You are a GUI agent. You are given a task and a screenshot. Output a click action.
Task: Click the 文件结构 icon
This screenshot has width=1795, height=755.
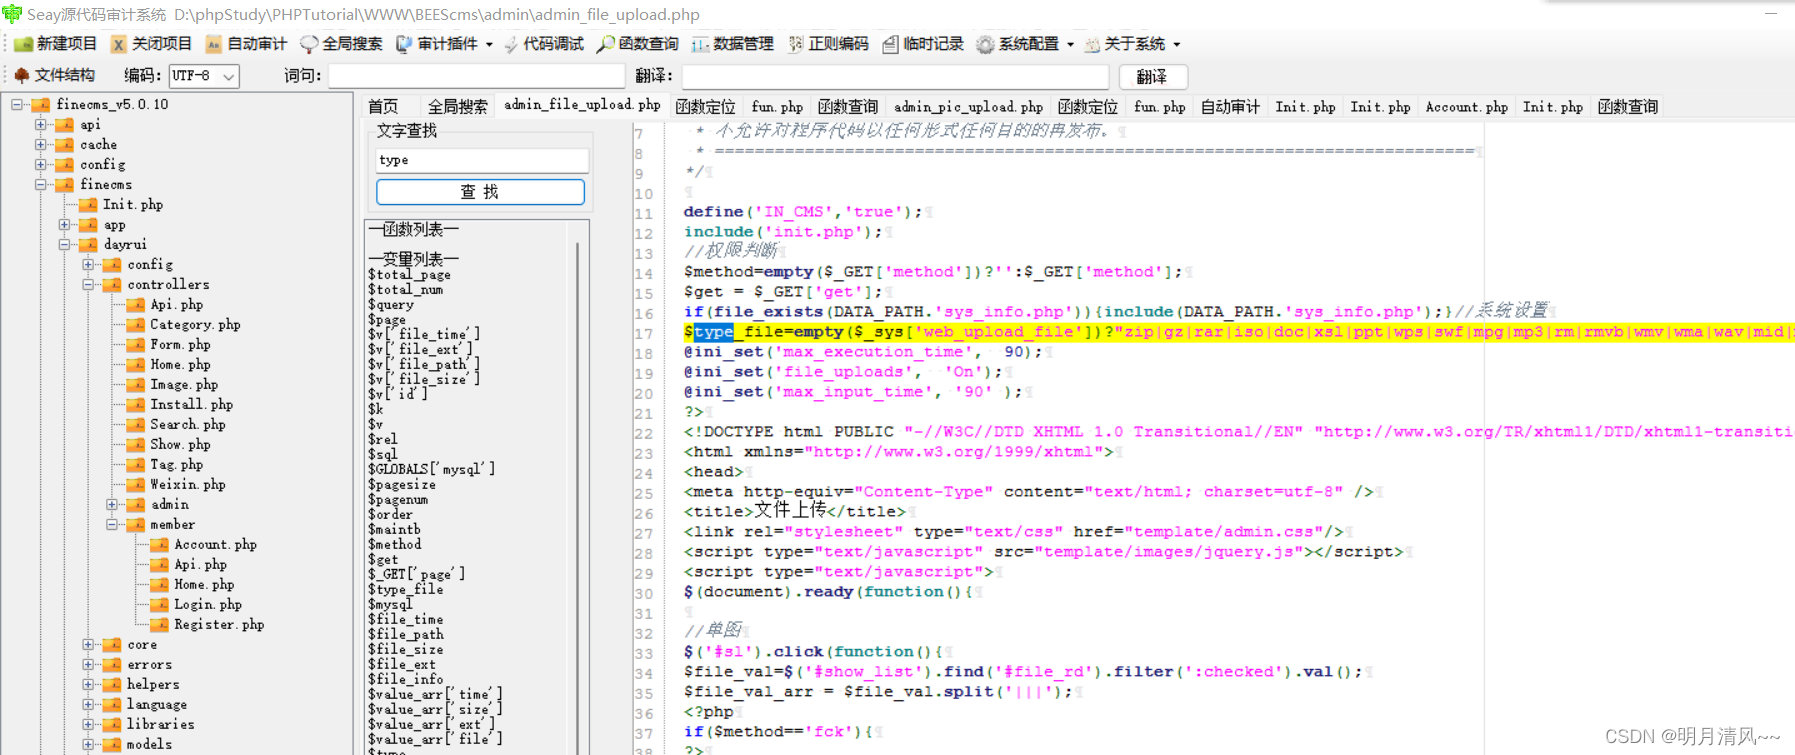point(22,75)
